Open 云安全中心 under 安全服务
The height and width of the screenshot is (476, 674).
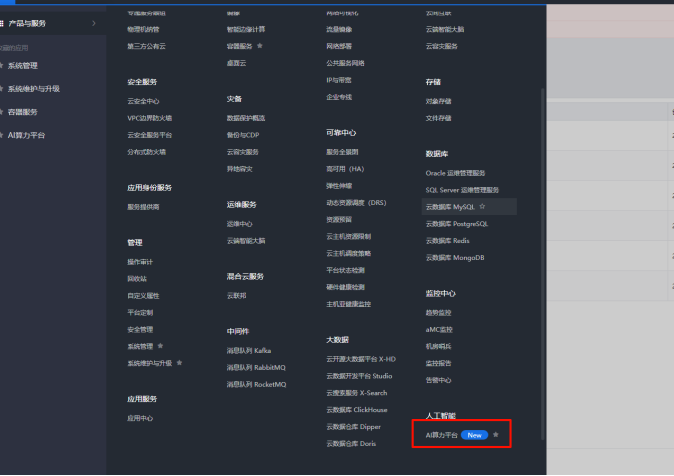point(143,101)
